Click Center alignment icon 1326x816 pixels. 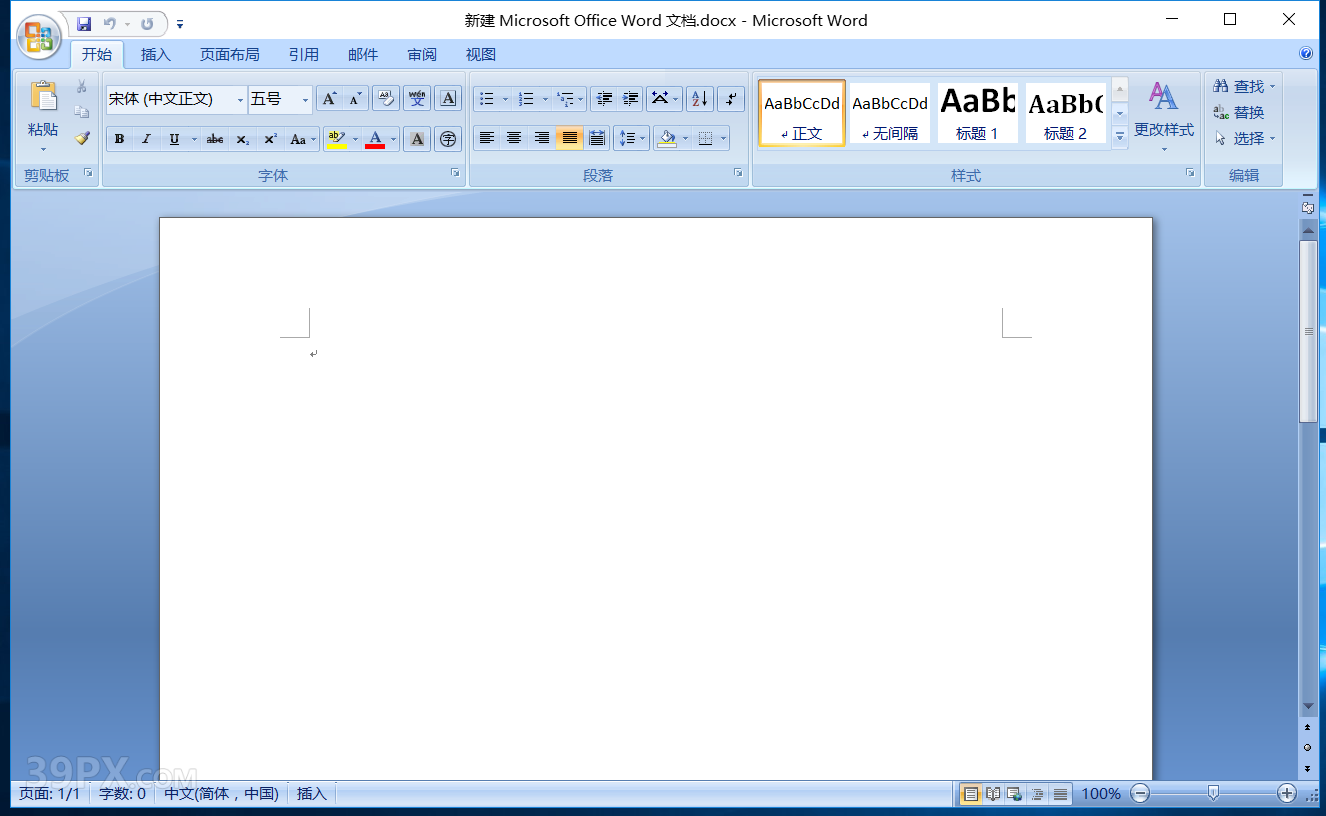pos(514,138)
